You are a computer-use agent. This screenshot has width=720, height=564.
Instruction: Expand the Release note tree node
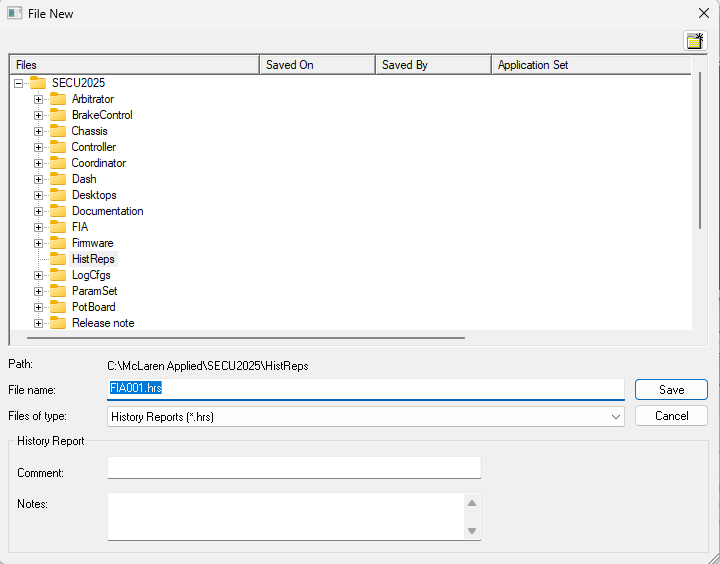coord(39,324)
